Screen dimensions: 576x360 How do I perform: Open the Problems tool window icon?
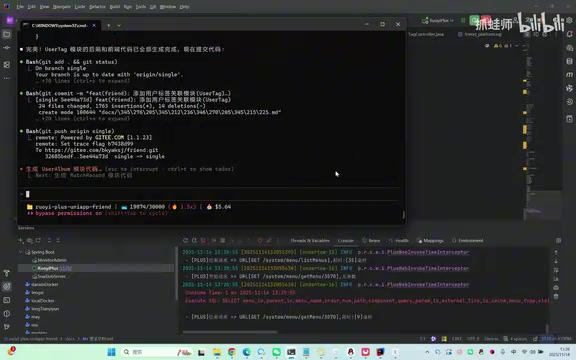point(7,314)
